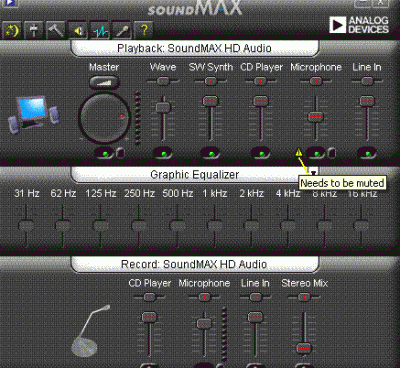This screenshot has width=400, height=368.
Task: Click the Playback: SoundMAX HD Audio header
Action: [x=195, y=48]
